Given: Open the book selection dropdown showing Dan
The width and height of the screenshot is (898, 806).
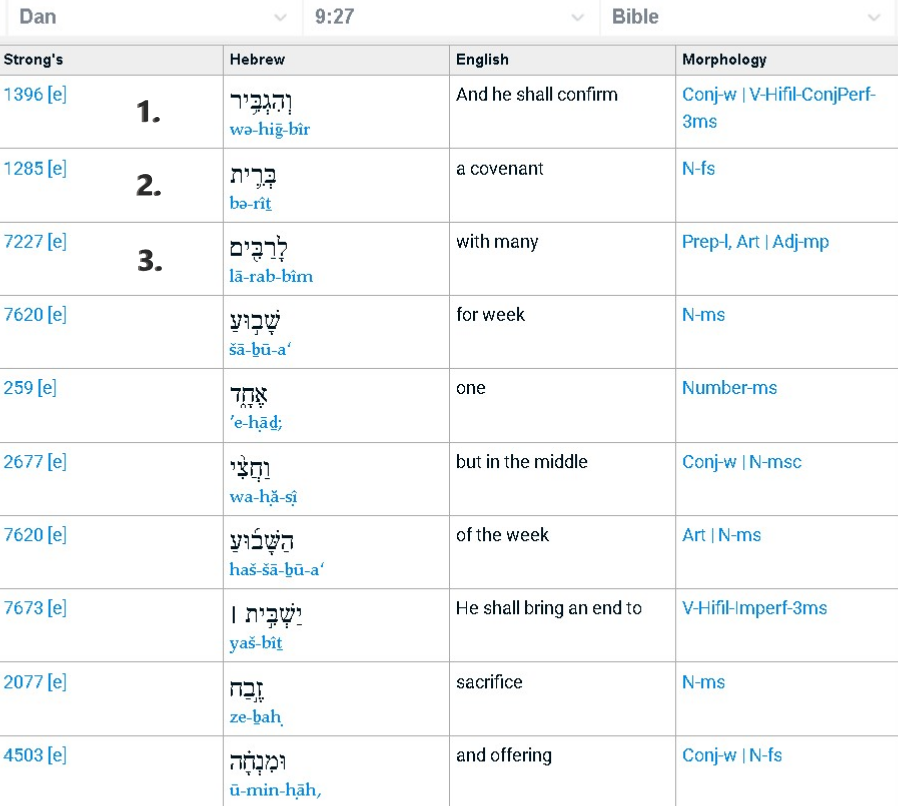Looking at the screenshot, I should pos(150,17).
